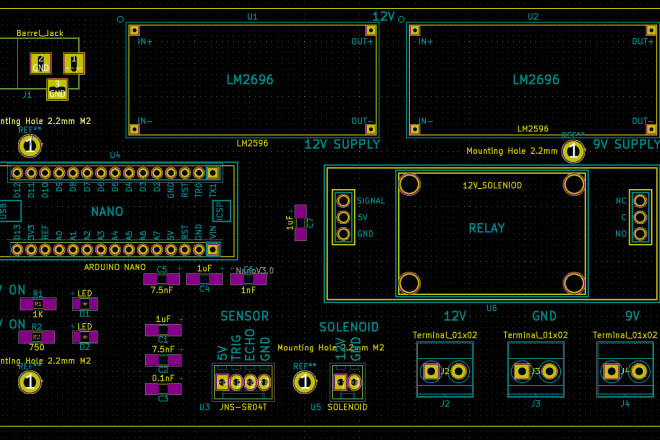Click pad 2 GND of the barrel jack
Viewport: 660px width, 440px height.
pos(41,63)
